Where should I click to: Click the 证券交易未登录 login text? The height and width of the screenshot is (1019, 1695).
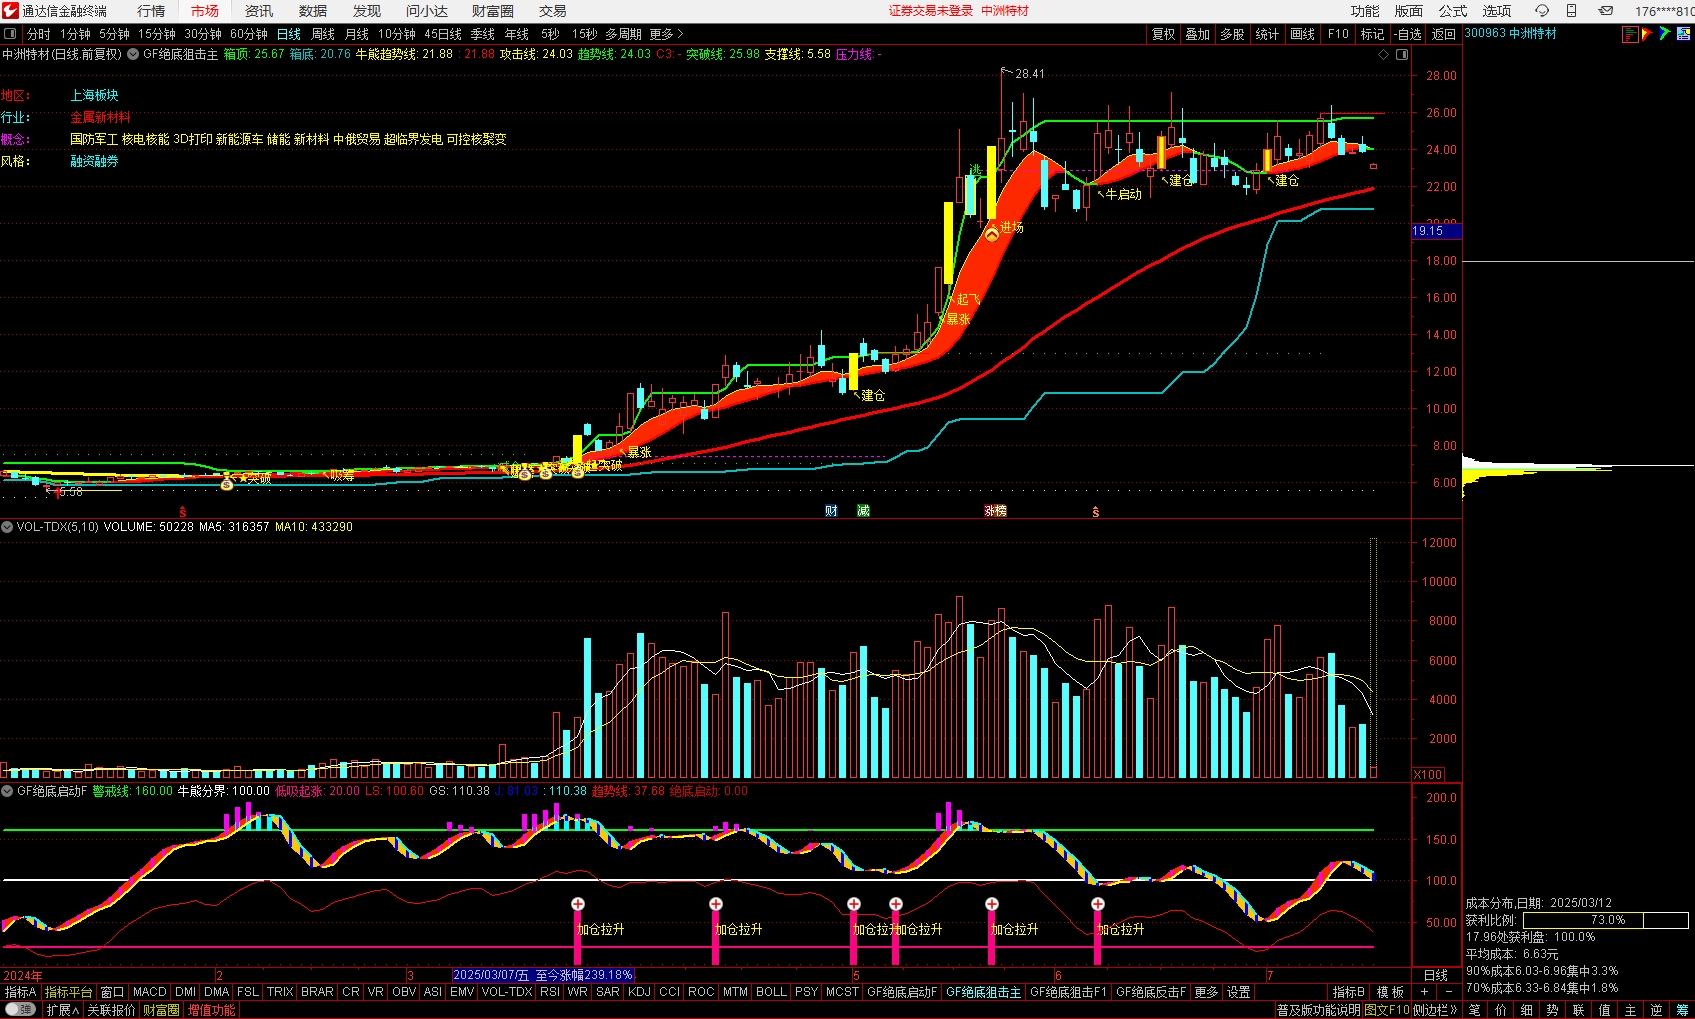[931, 11]
